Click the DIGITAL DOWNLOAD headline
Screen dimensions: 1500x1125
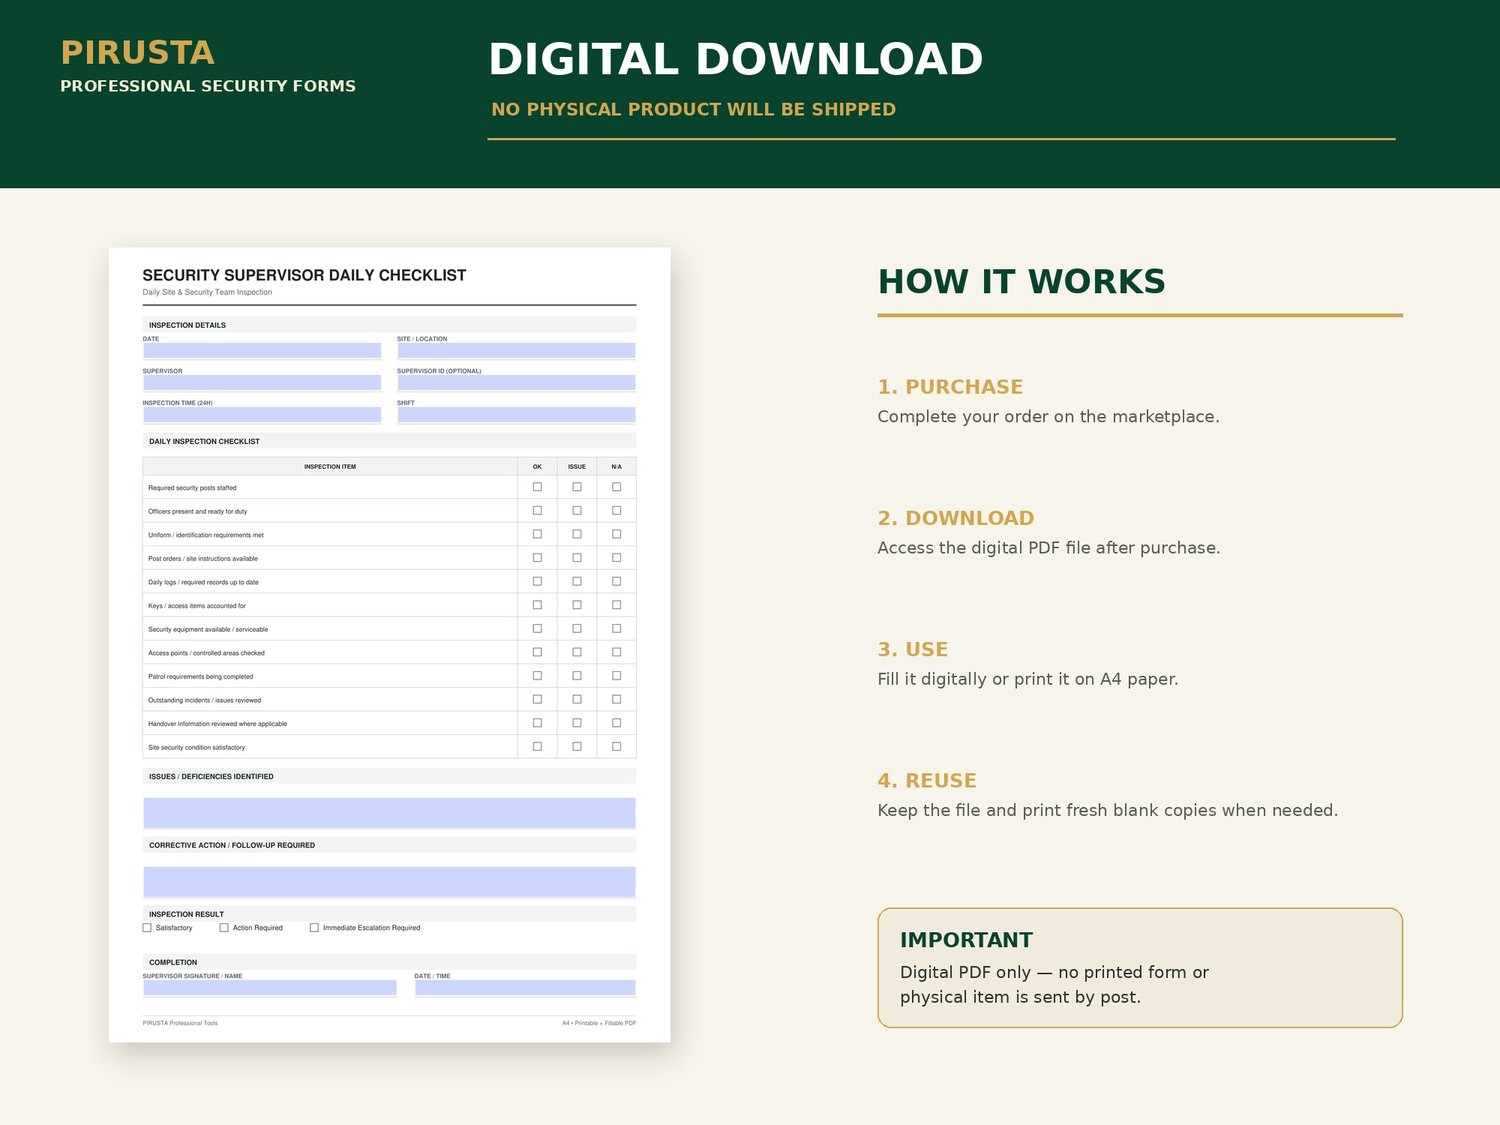point(735,59)
